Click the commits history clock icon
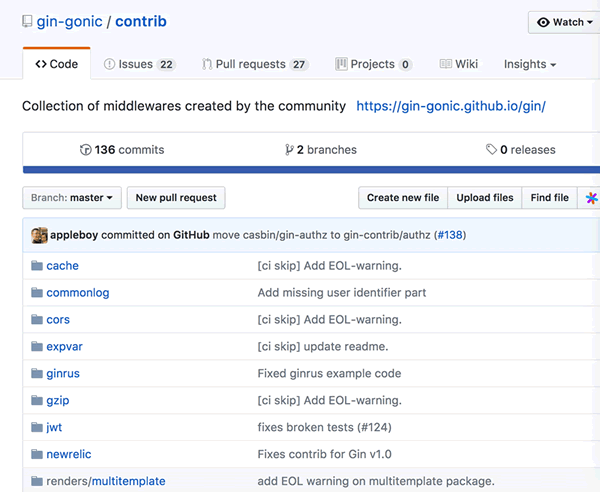 point(85,150)
